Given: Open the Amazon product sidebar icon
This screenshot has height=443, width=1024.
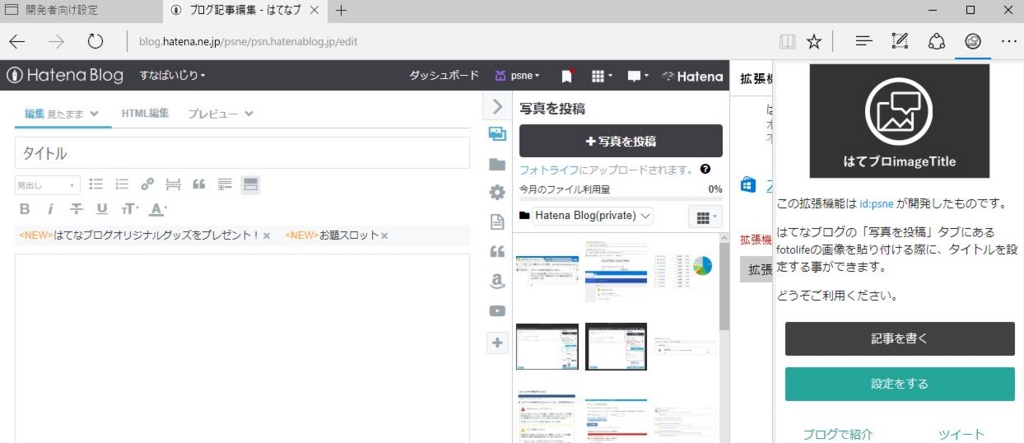Looking at the screenshot, I should [497, 281].
